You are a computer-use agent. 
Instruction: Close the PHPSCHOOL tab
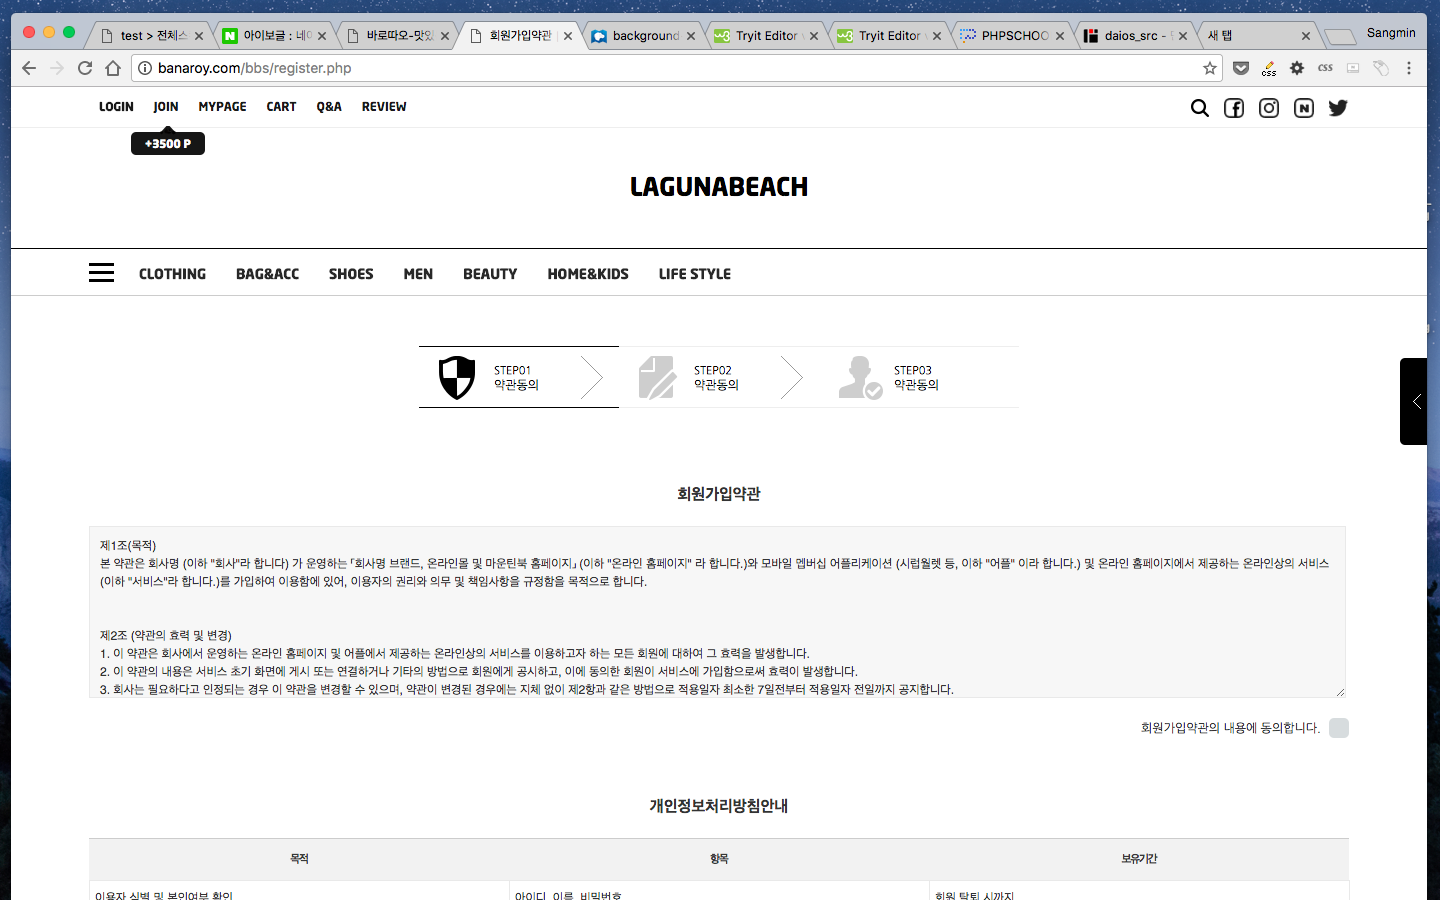pos(1060,36)
